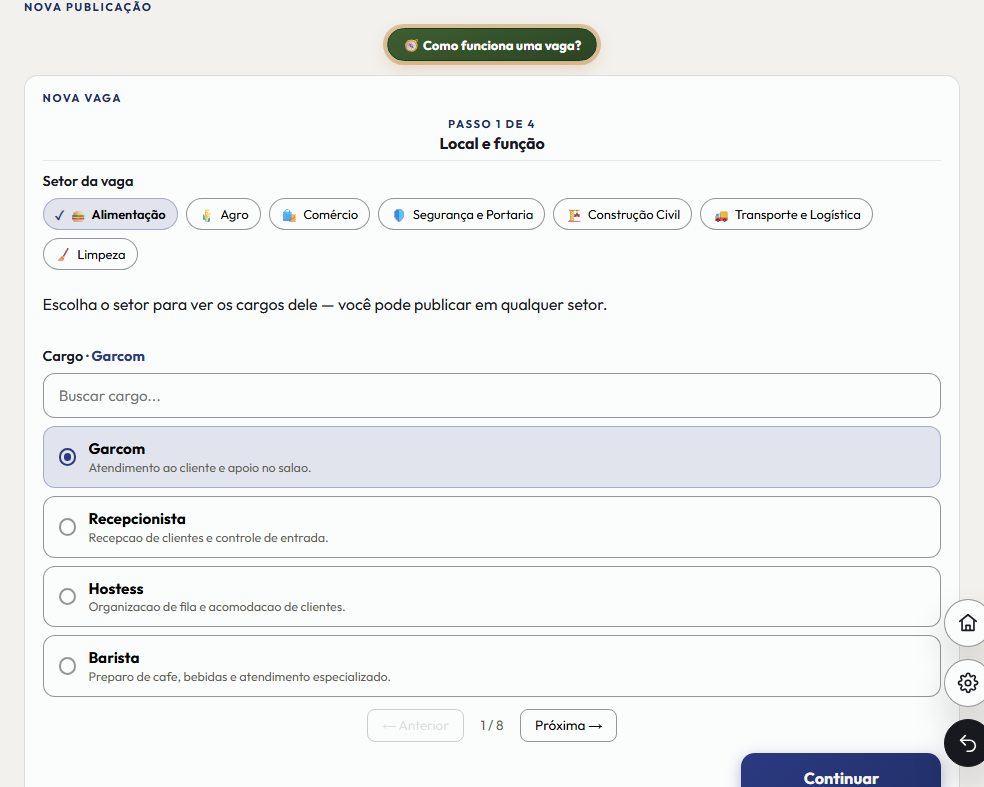Deselect the Alimentação sector chip

tap(110, 215)
